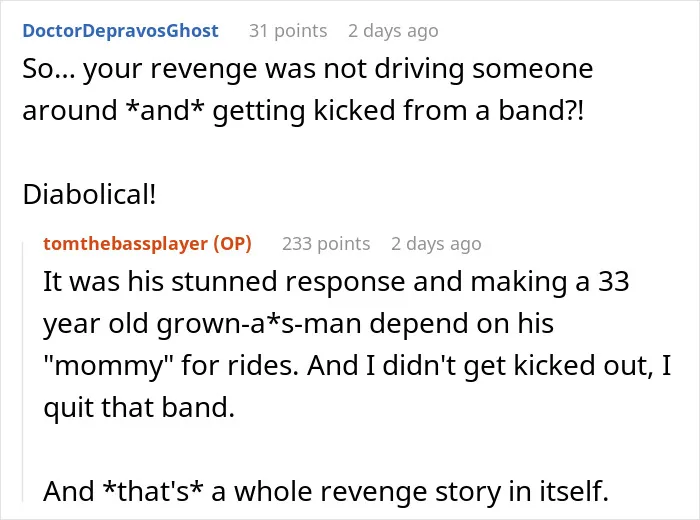The height and width of the screenshot is (520, 700).
Task: Open the OP reply's "2 days ago" permalink
Action: tap(436, 244)
